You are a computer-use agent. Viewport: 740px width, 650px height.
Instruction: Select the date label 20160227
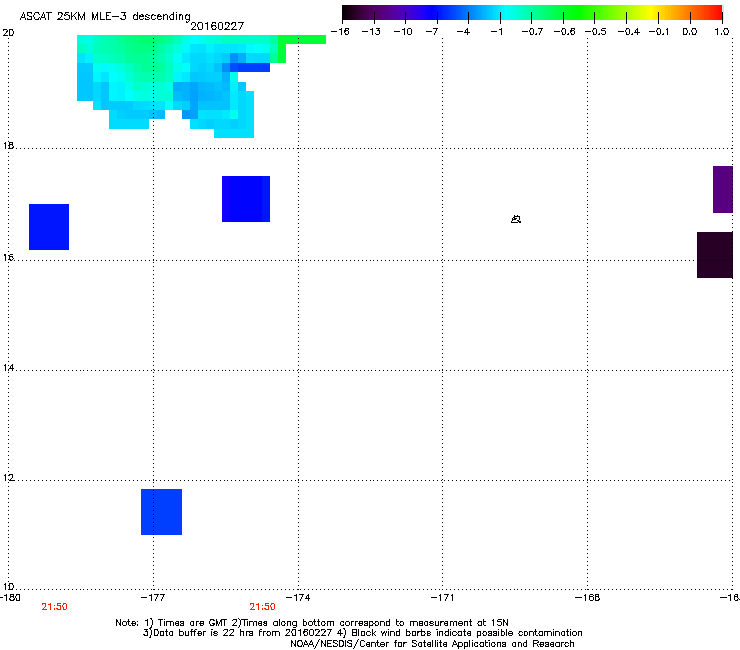[x=217, y=26]
